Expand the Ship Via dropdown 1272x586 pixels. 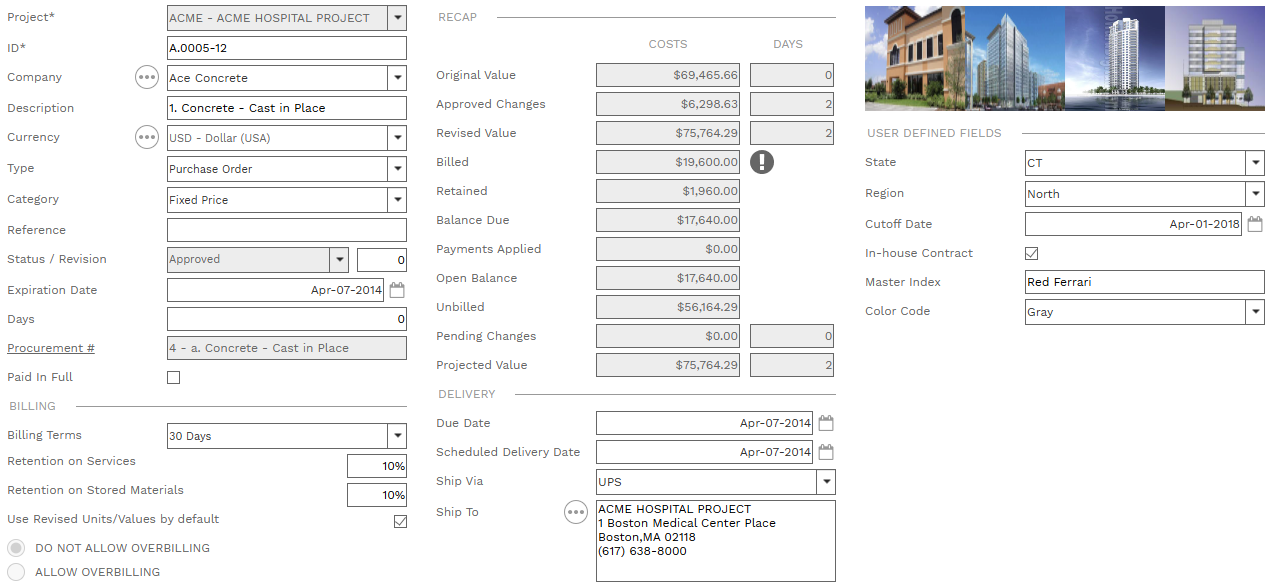(826, 482)
